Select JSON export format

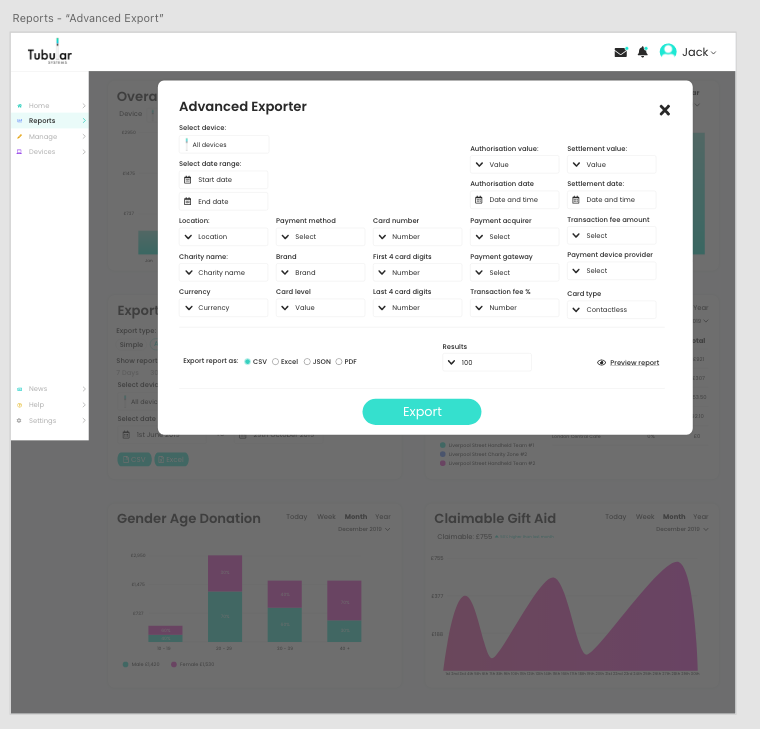point(307,361)
